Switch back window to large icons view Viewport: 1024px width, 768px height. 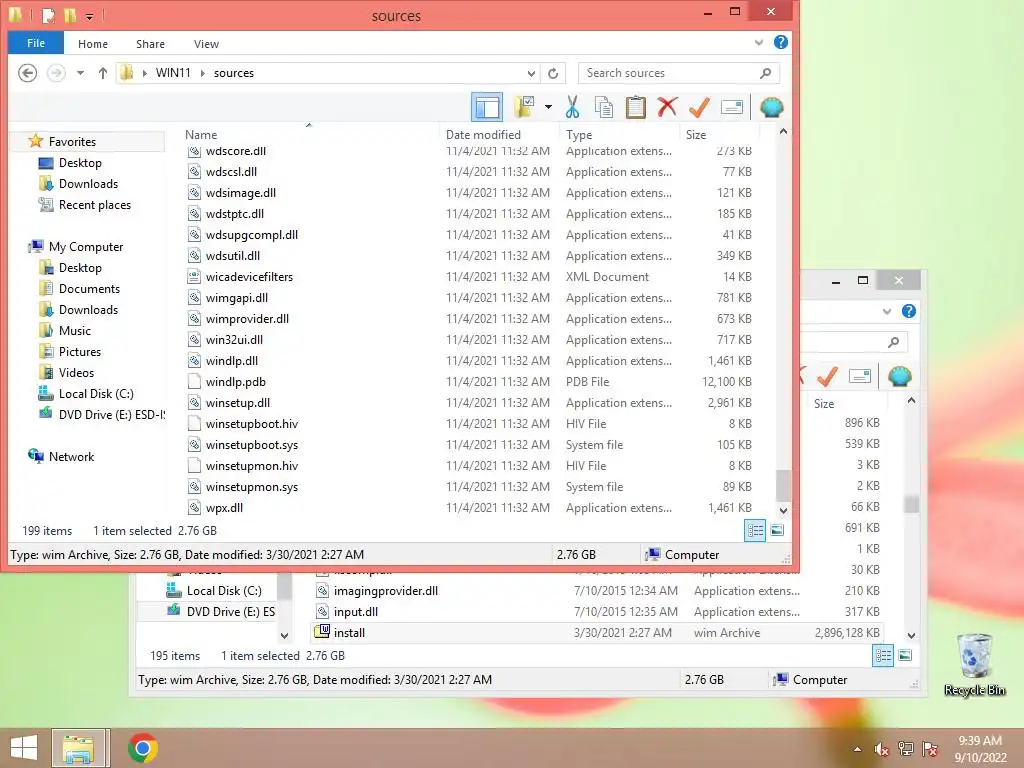click(905, 656)
